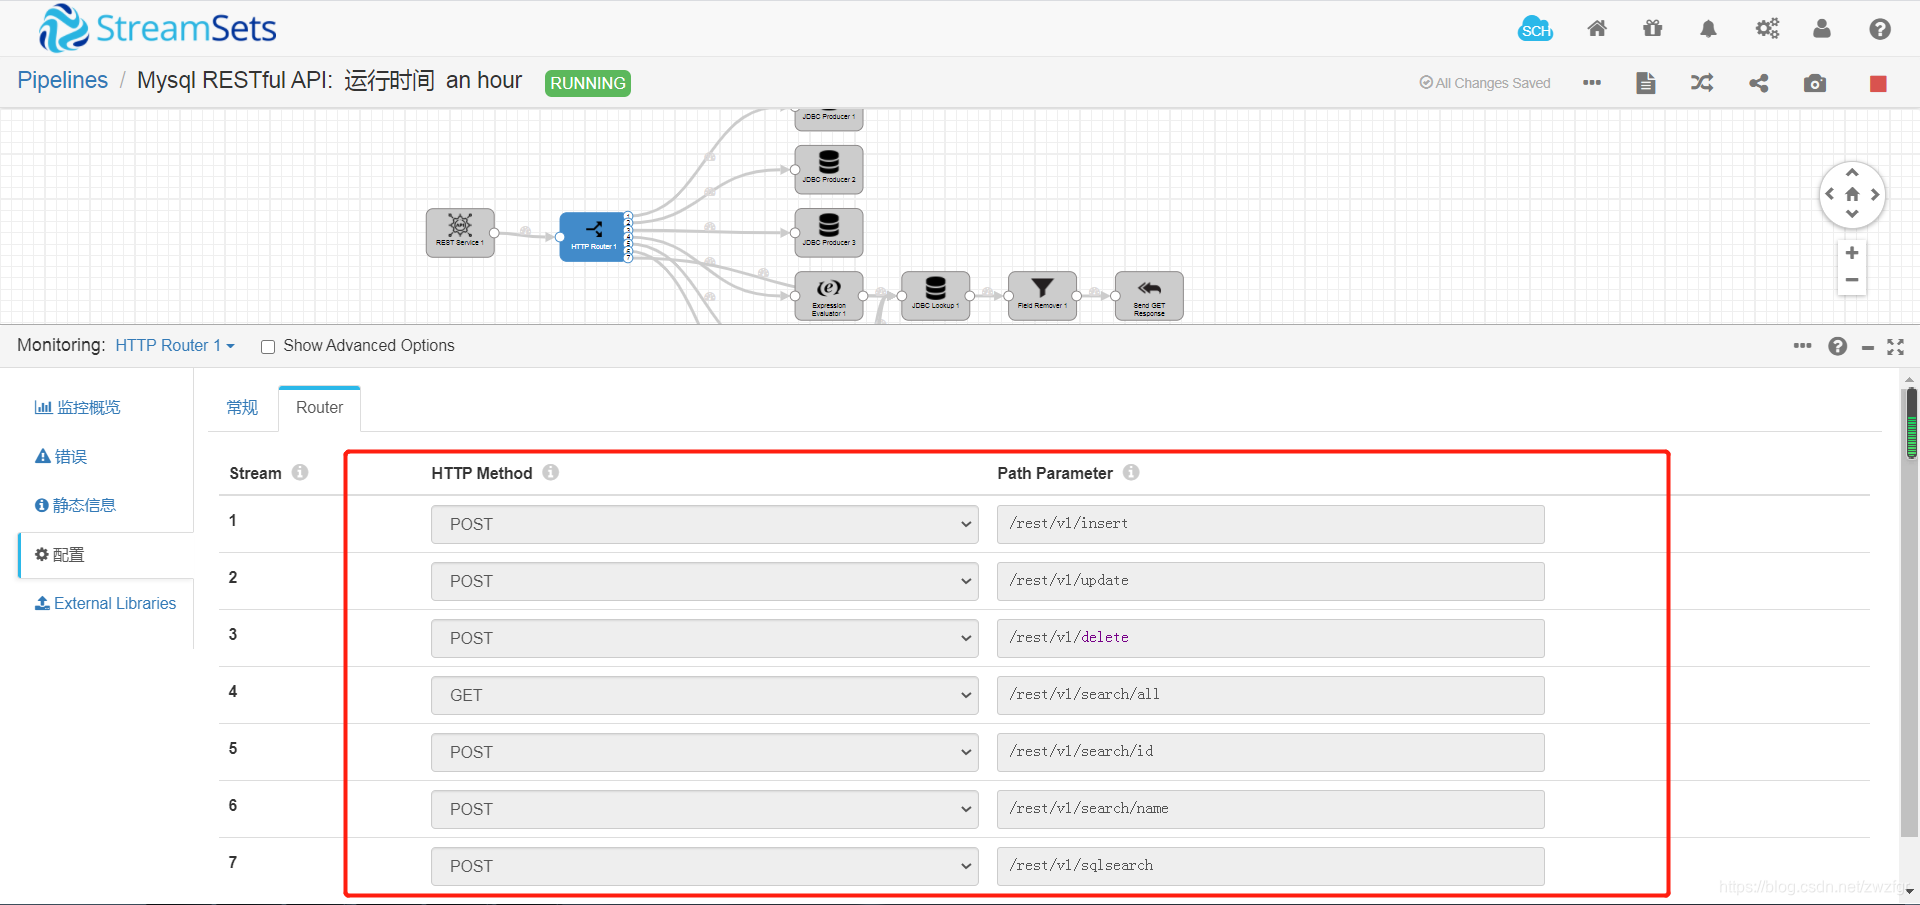Viewport: 1920px width, 905px height.
Task: Show info for Stream column
Action: pos(300,472)
